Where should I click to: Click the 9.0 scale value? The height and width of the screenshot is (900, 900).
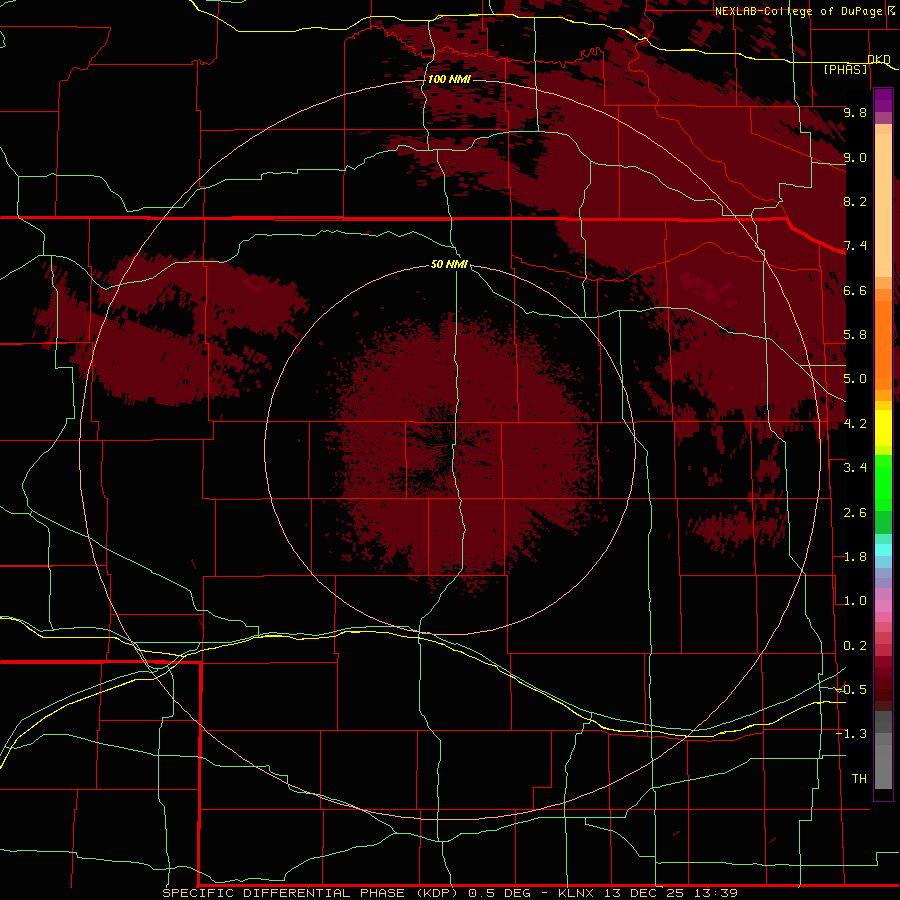pyautogui.click(x=855, y=157)
